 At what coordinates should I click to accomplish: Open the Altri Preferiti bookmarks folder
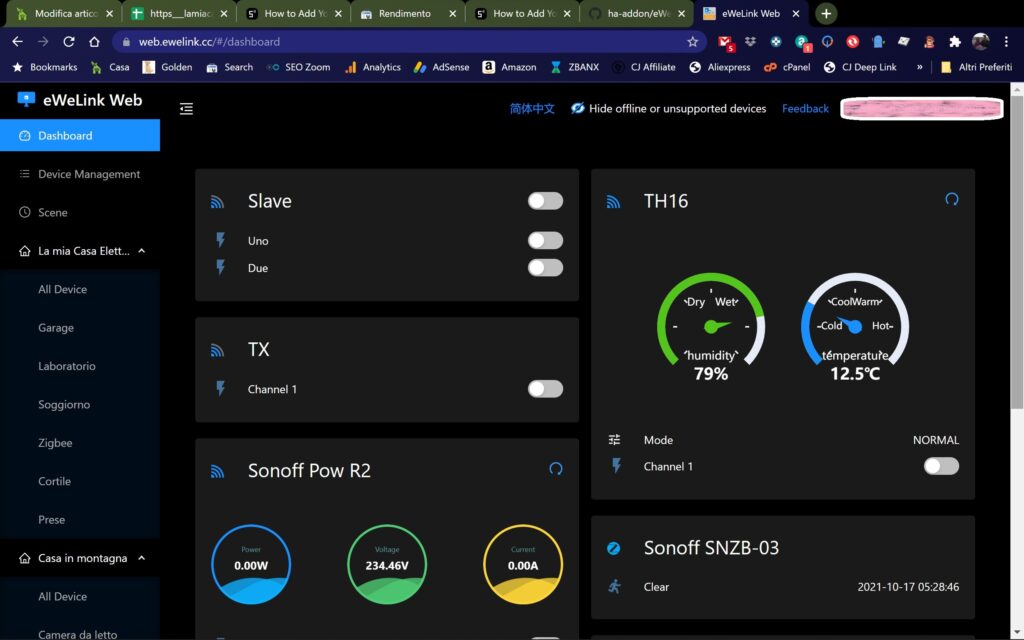point(976,67)
